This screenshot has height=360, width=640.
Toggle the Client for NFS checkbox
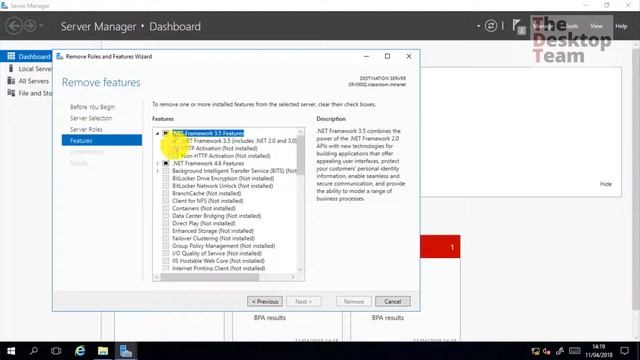[x=166, y=201]
